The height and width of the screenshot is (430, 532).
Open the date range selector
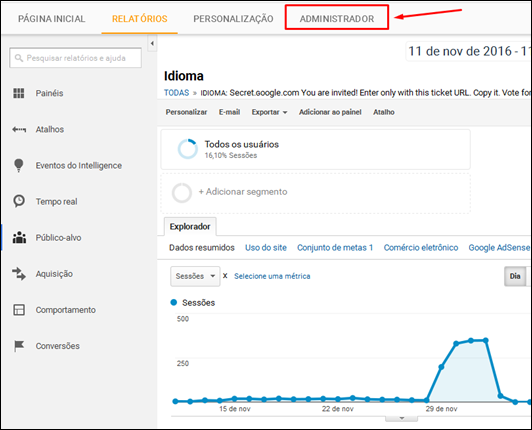pos(469,51)
